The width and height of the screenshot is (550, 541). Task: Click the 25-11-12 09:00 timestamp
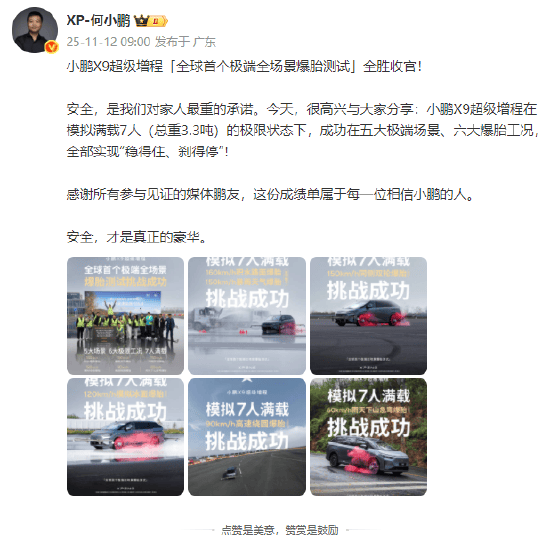click(108, 42)
